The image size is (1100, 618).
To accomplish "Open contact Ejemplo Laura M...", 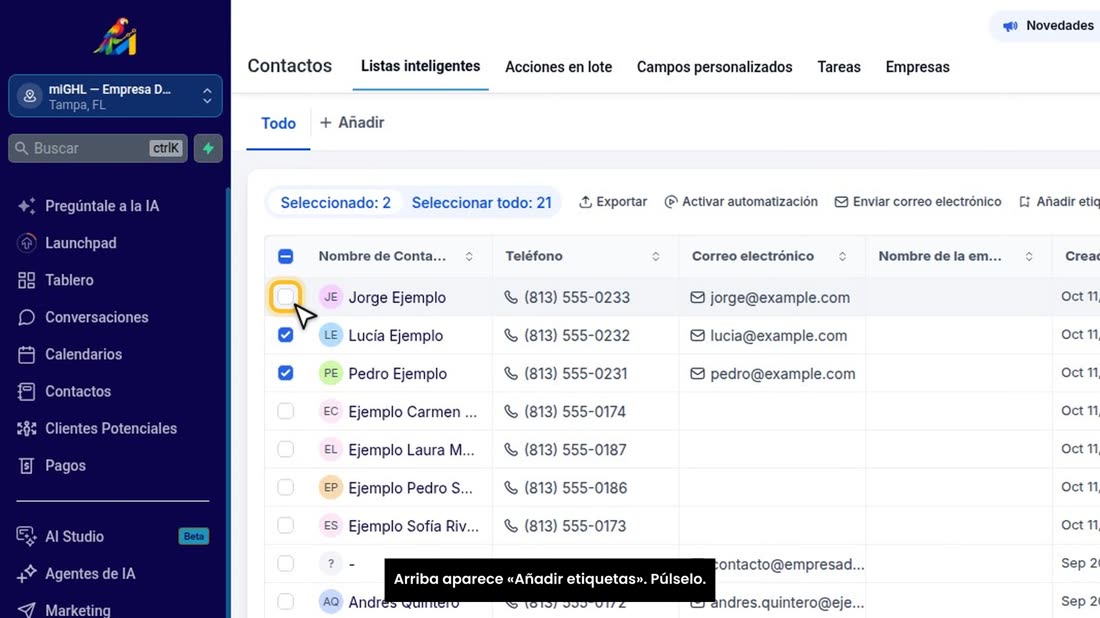I will [x=411, y=450].
